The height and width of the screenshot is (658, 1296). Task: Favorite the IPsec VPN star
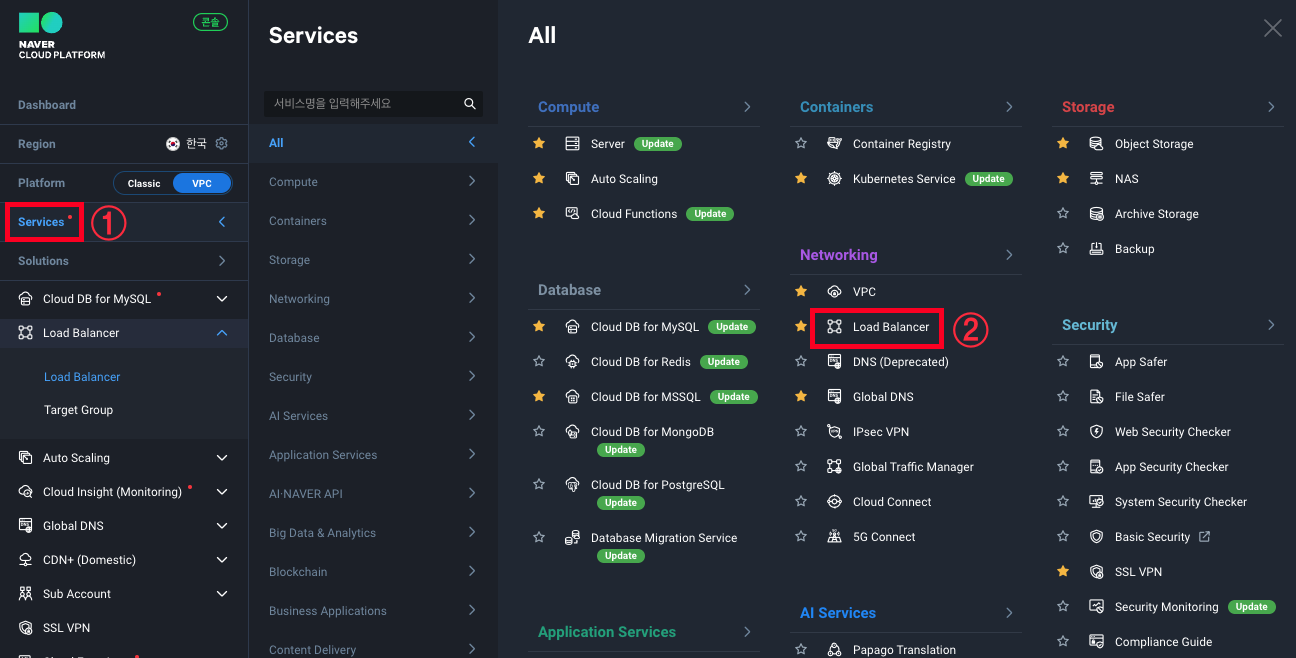801,431
